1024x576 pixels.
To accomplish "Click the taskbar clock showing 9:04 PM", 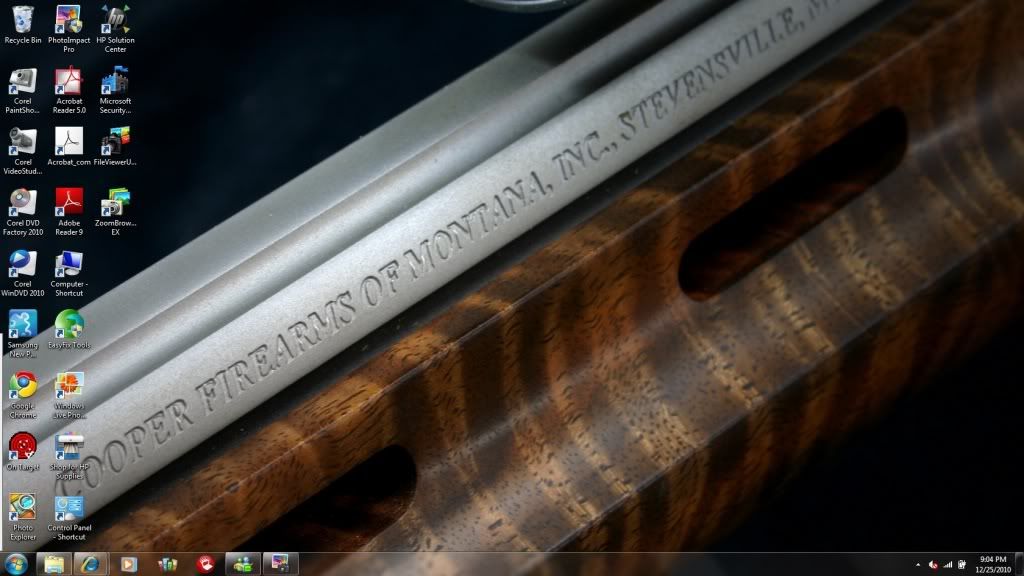I will [993, 564].
